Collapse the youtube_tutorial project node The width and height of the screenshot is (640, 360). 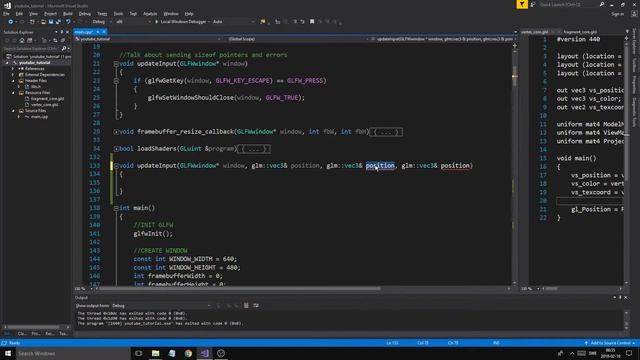7,63
